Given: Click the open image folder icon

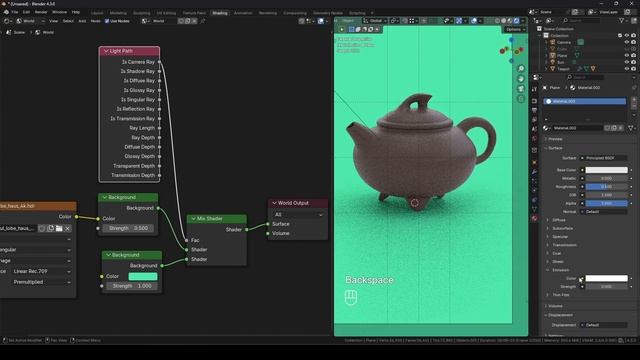Looking at the screenshot, I should 59,228.
